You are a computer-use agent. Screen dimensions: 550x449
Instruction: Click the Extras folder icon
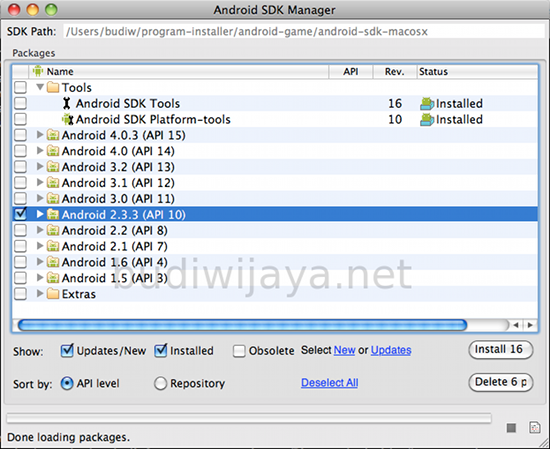point(53,294)
